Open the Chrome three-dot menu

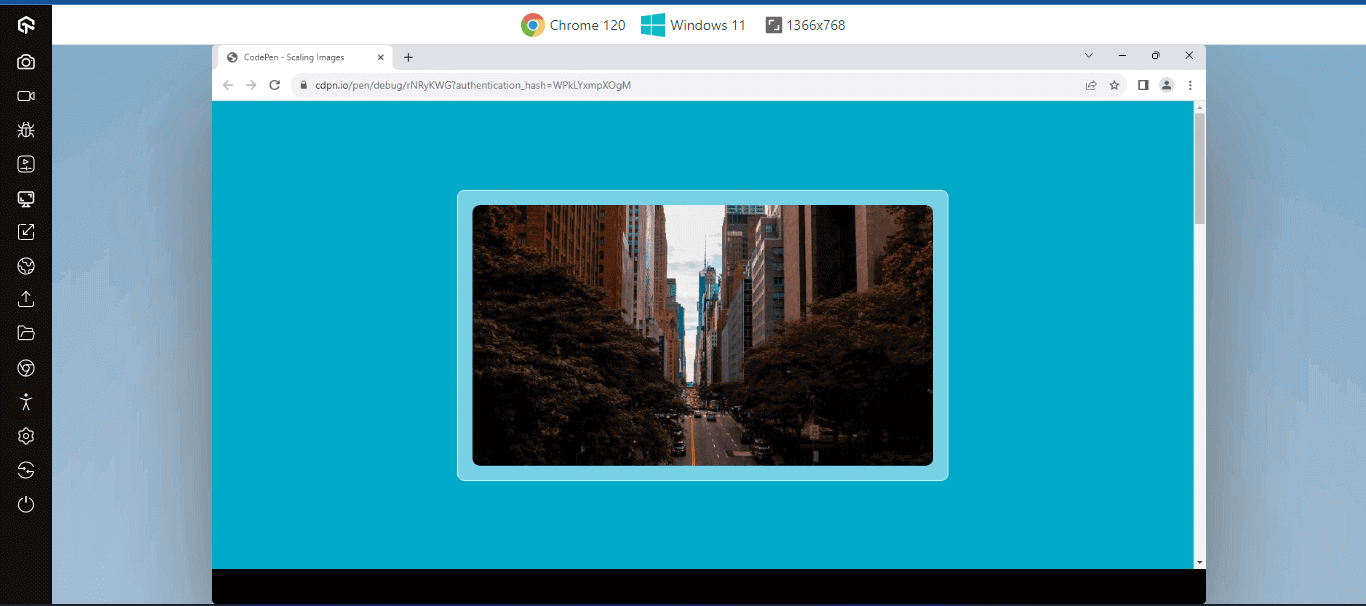(1190, 85)
